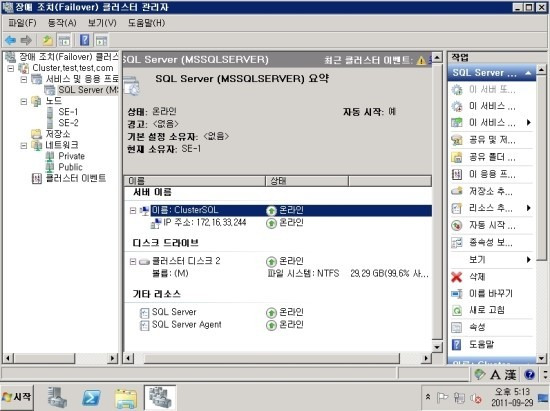
Task: Collapse the 노드 tree node
Action: (24, 101)
